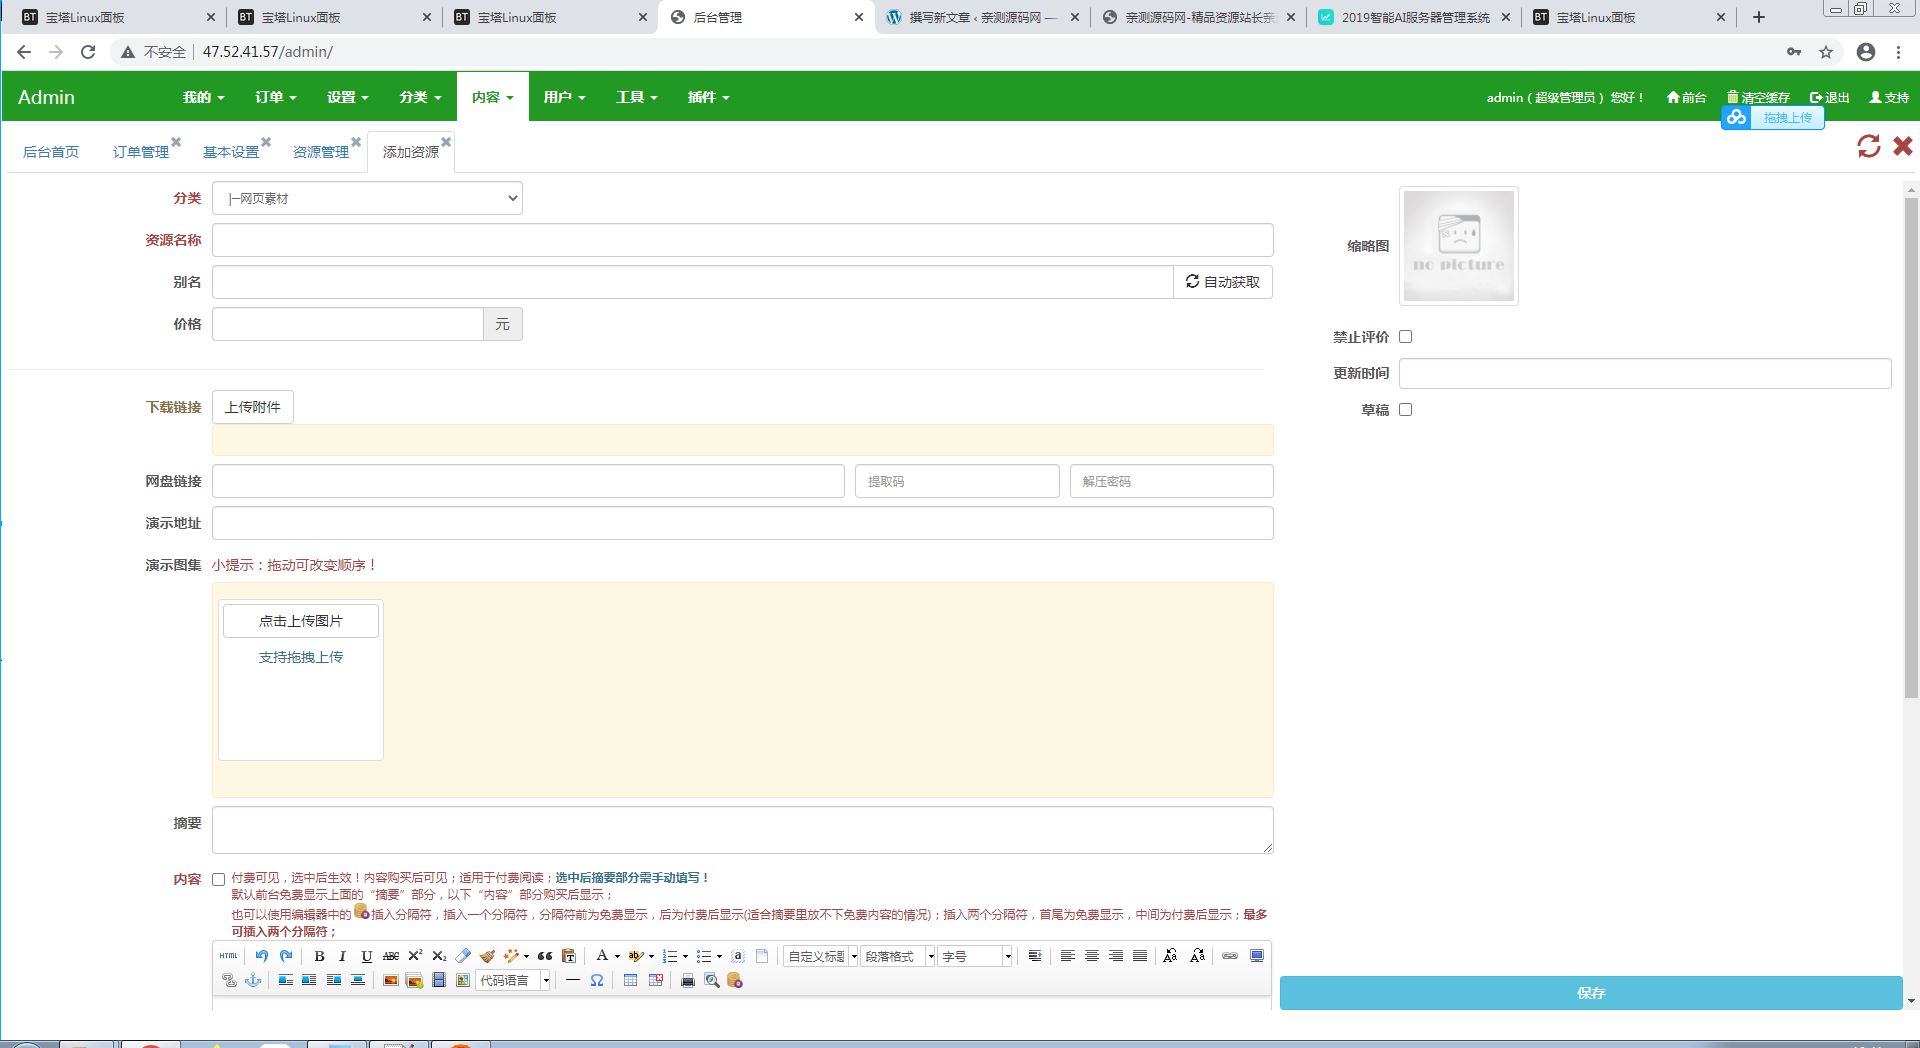Align text left in editor
Screen dimensions: 1920x1048
click(x=1068, y=956)
